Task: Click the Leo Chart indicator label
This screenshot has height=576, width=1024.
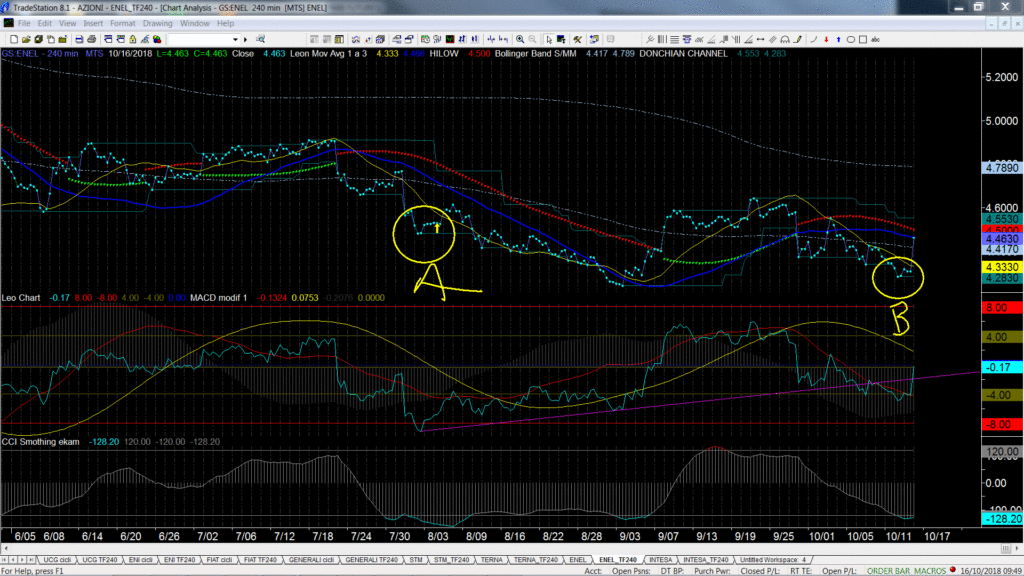Action: coord(21,298)
